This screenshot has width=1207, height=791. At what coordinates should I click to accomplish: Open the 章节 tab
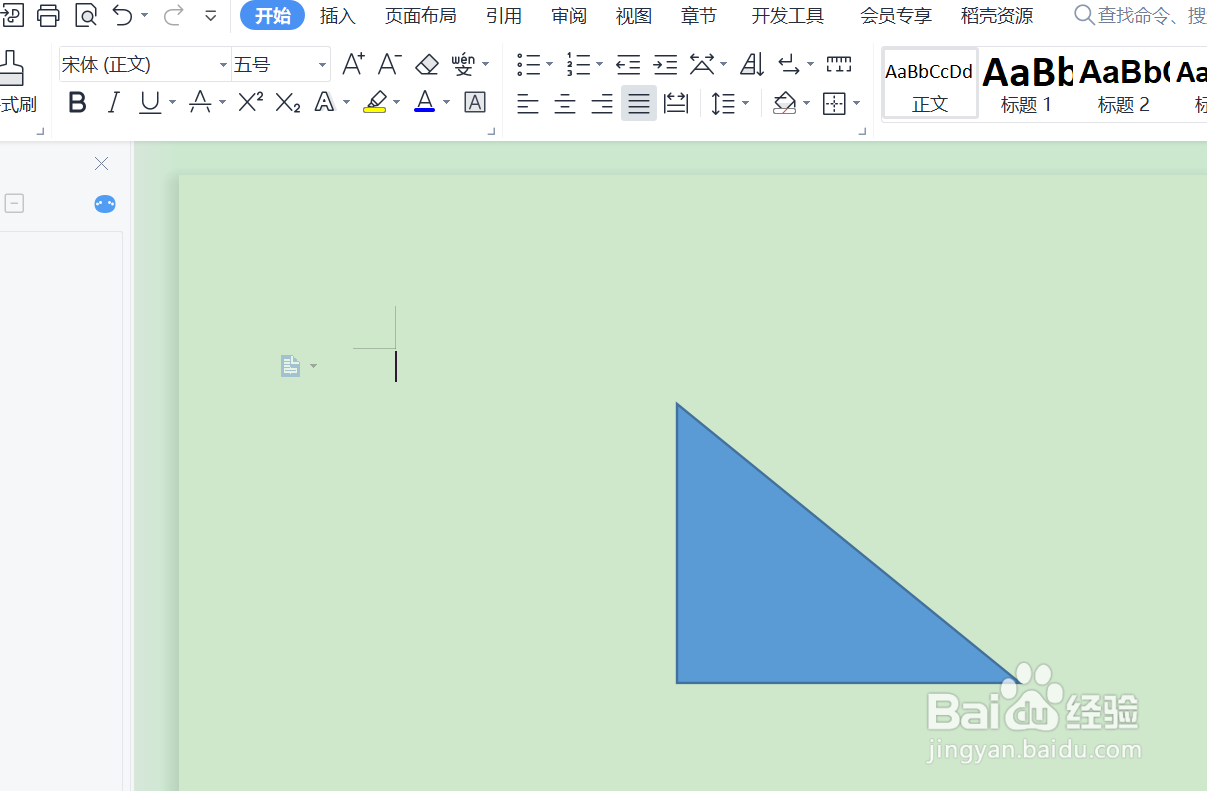tap(699, 16)
